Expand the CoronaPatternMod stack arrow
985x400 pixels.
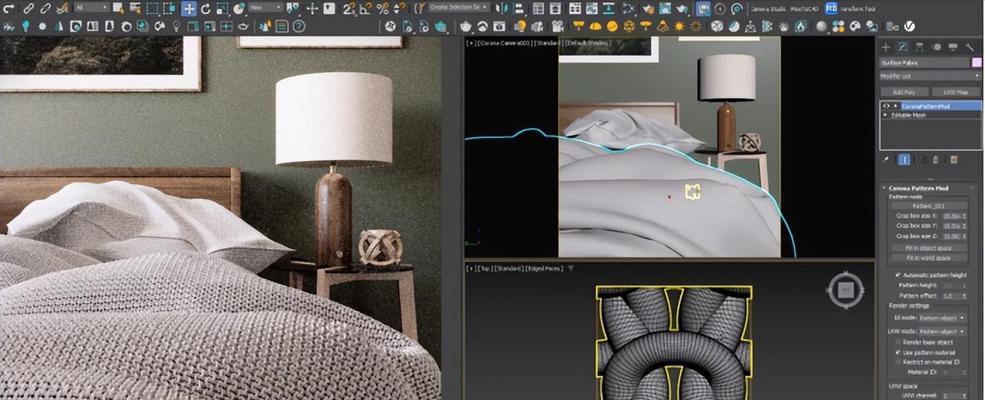896,106
